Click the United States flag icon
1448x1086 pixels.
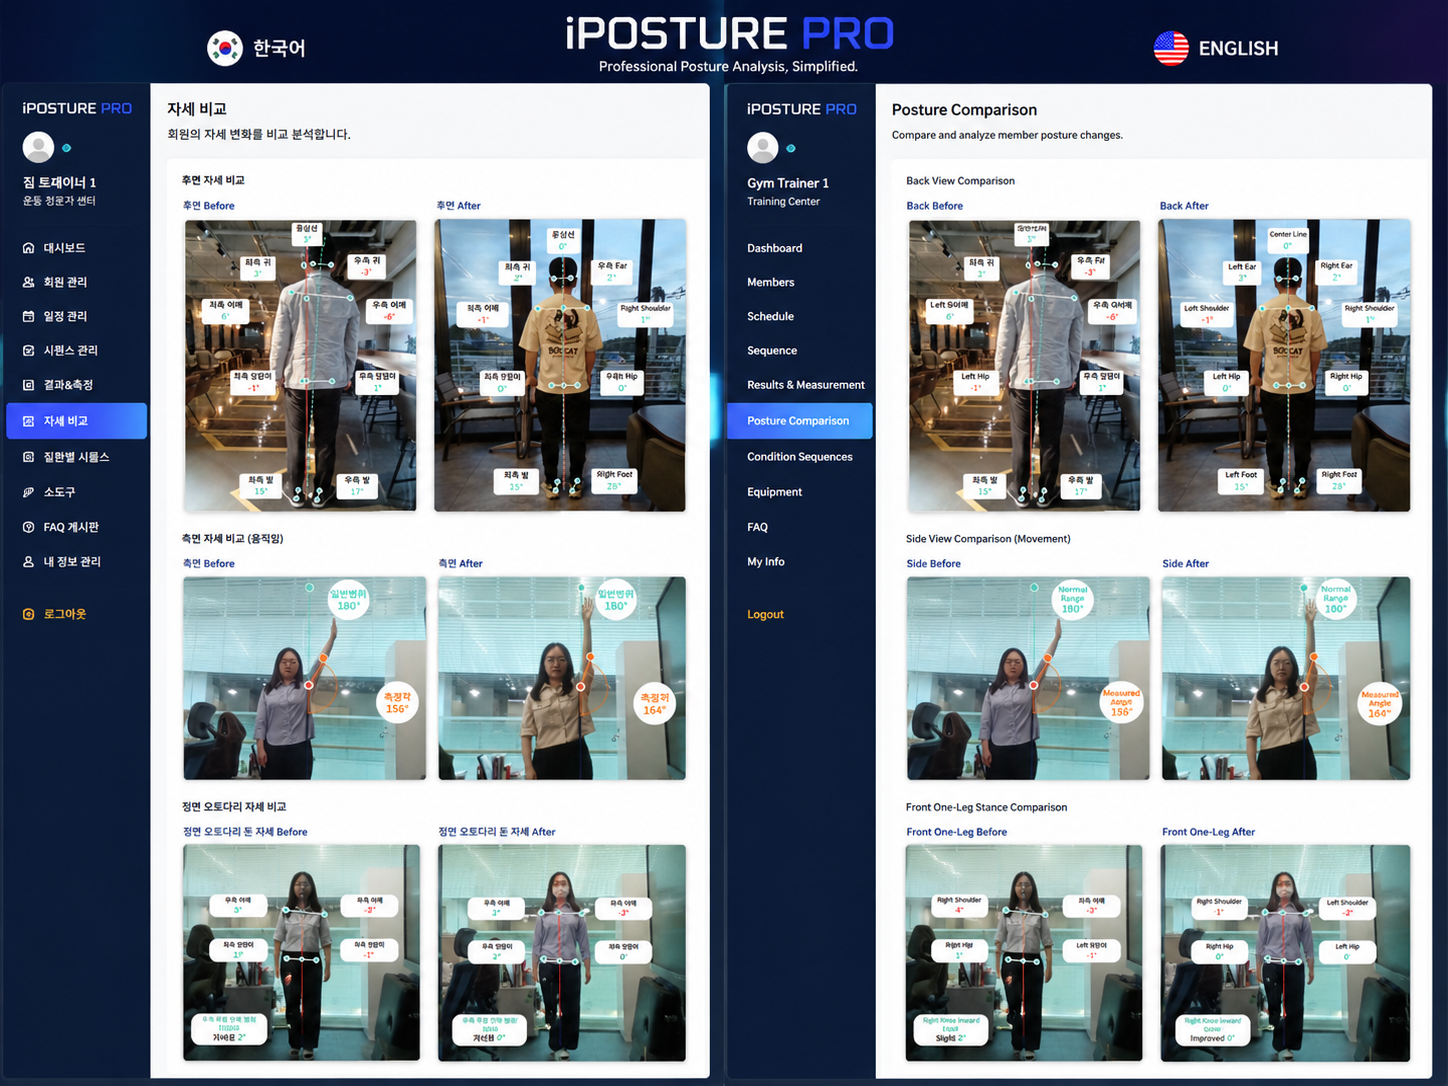tap(1171, 48)
